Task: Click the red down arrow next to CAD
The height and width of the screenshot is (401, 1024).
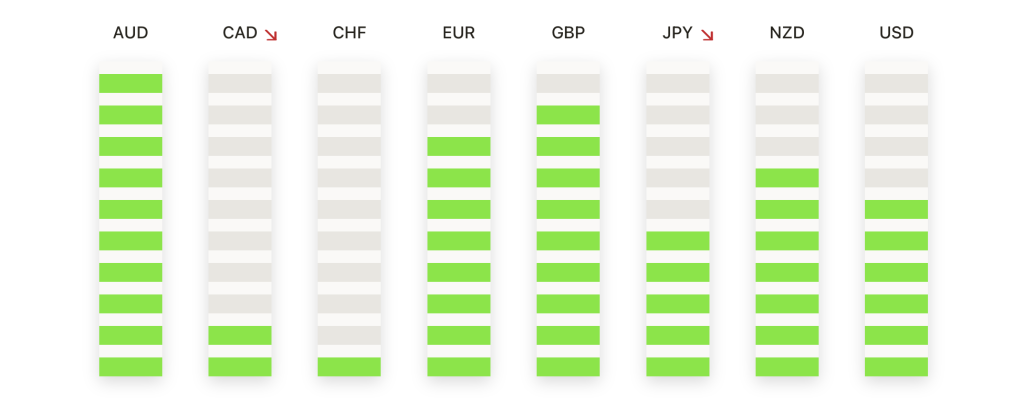Action: (x=271, y=35)
